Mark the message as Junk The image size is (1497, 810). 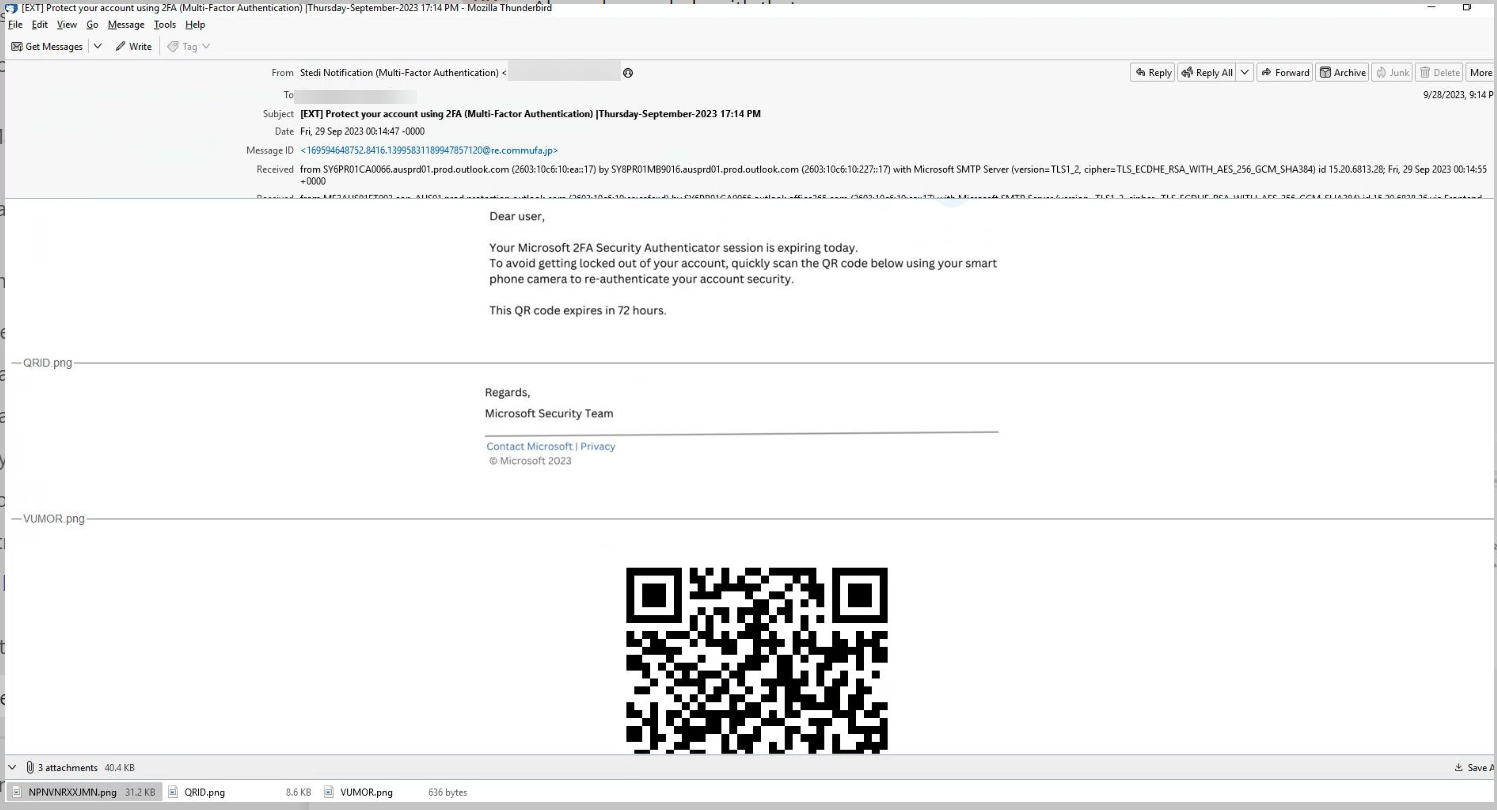pyautogui.click(x=1392, y=72)
